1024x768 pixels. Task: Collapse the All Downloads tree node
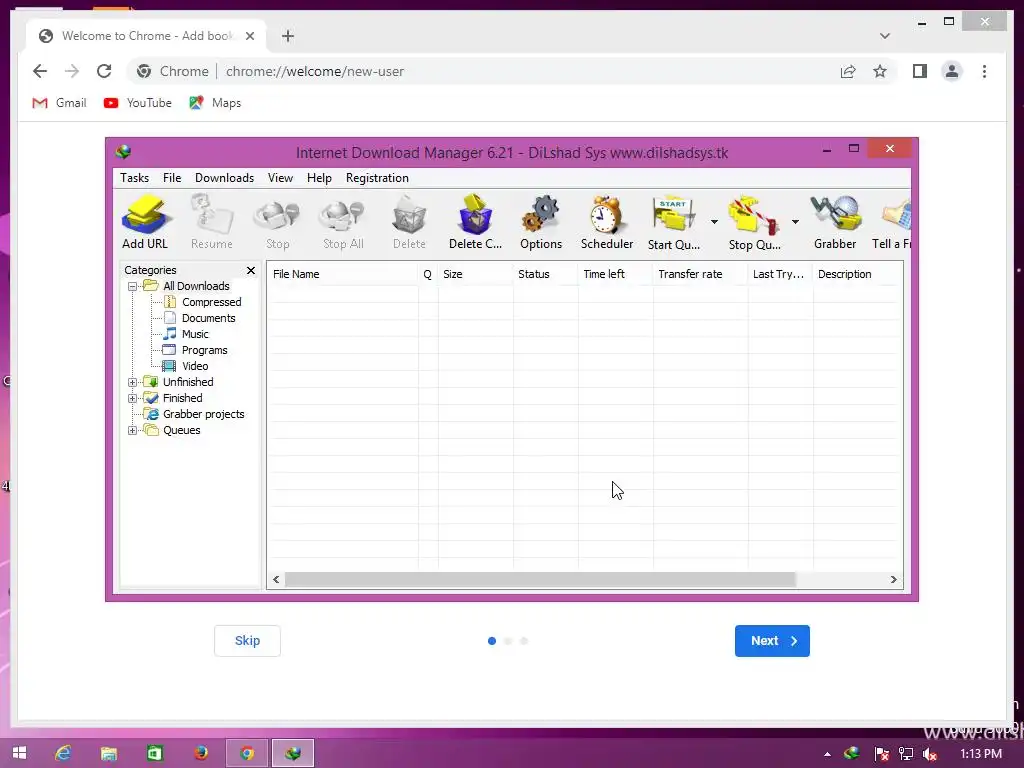(x=133, y=286)
